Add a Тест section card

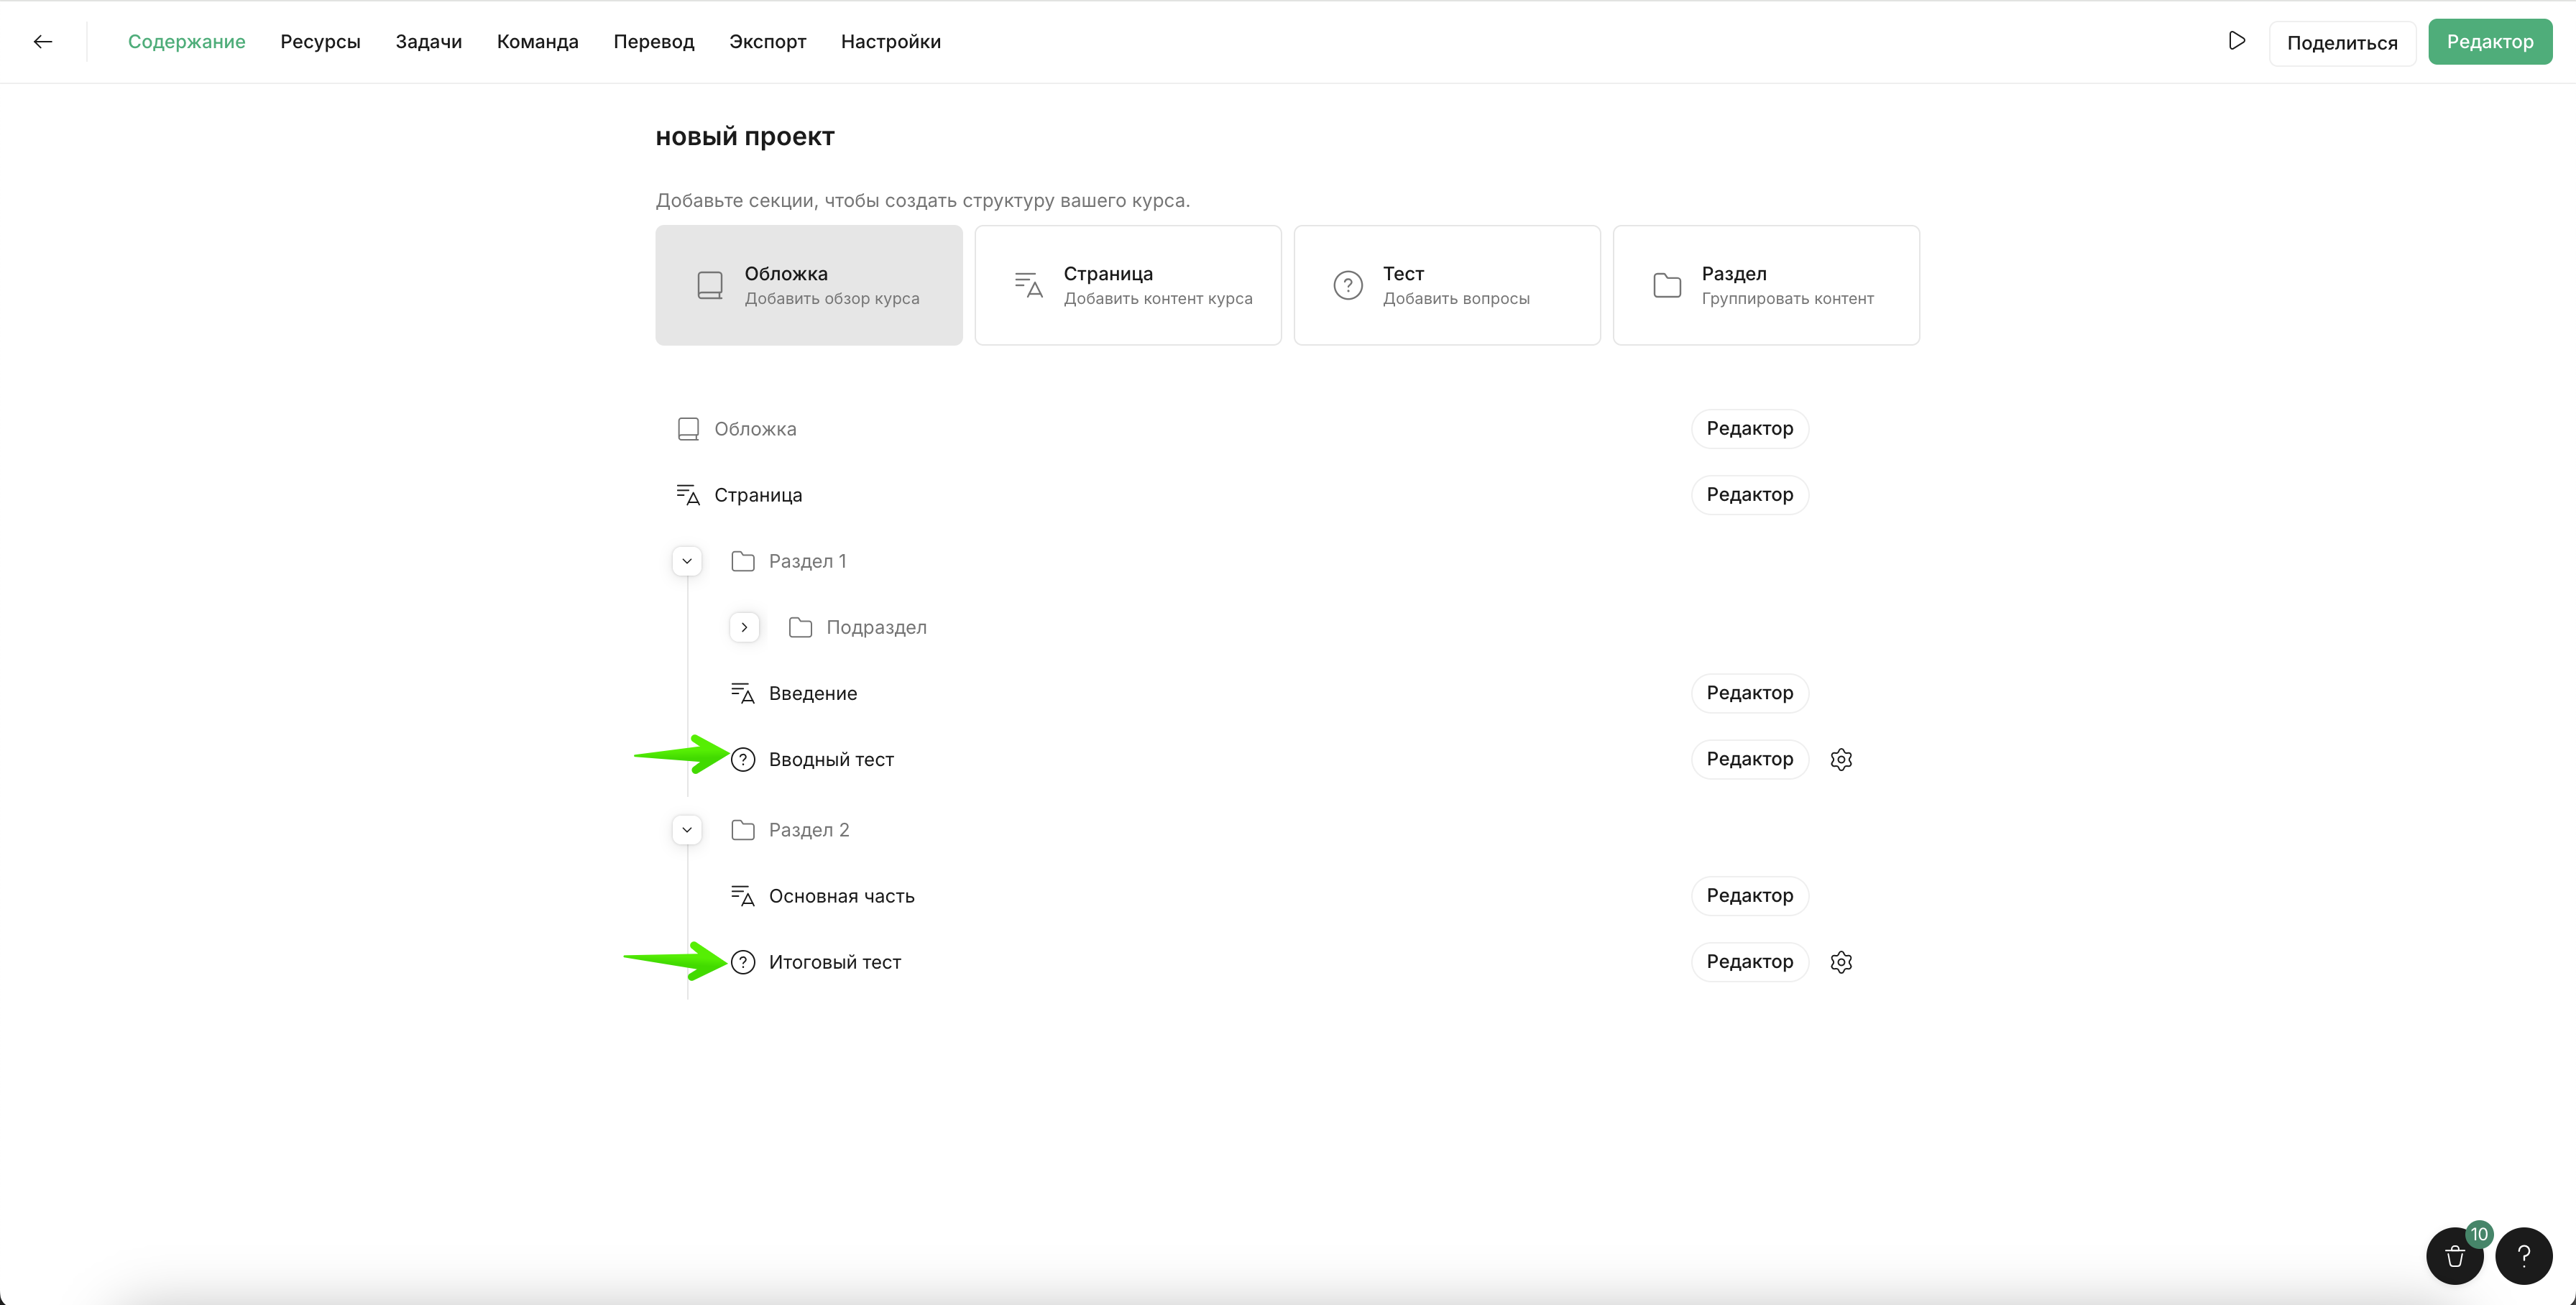(1446, 285)
